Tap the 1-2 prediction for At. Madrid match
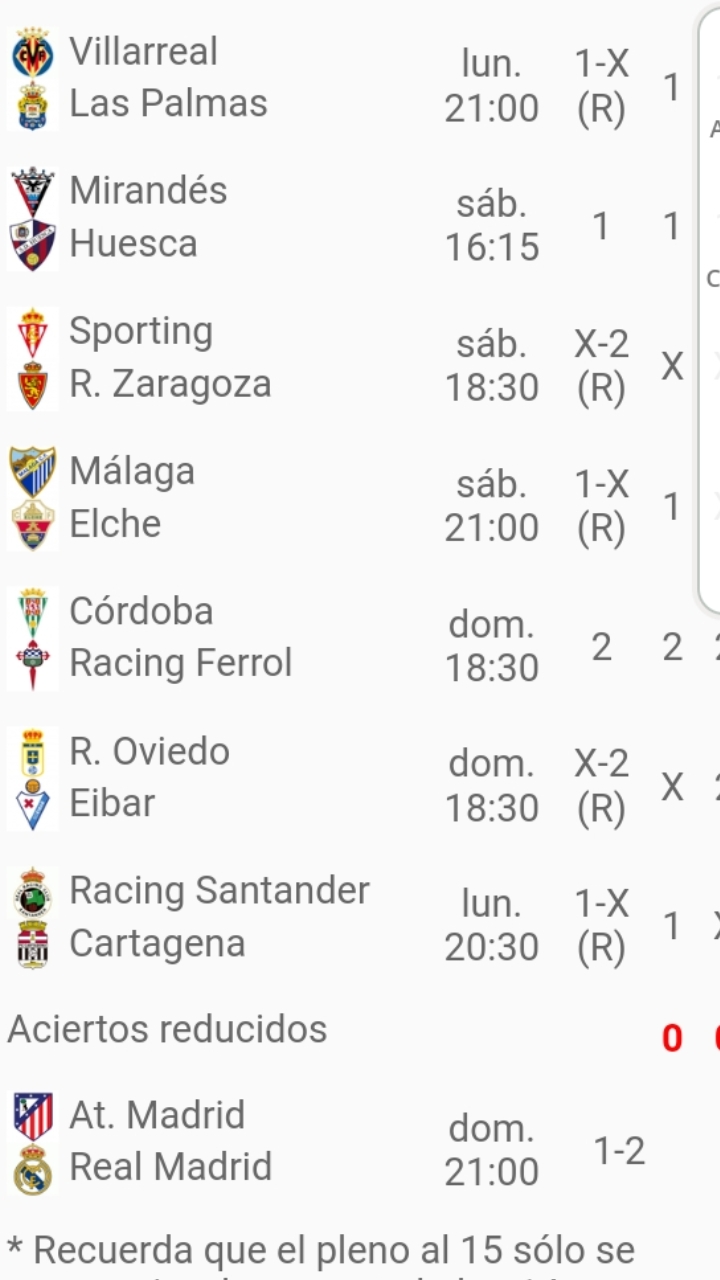720x1280 pixels. click(x=619, y=1152)
